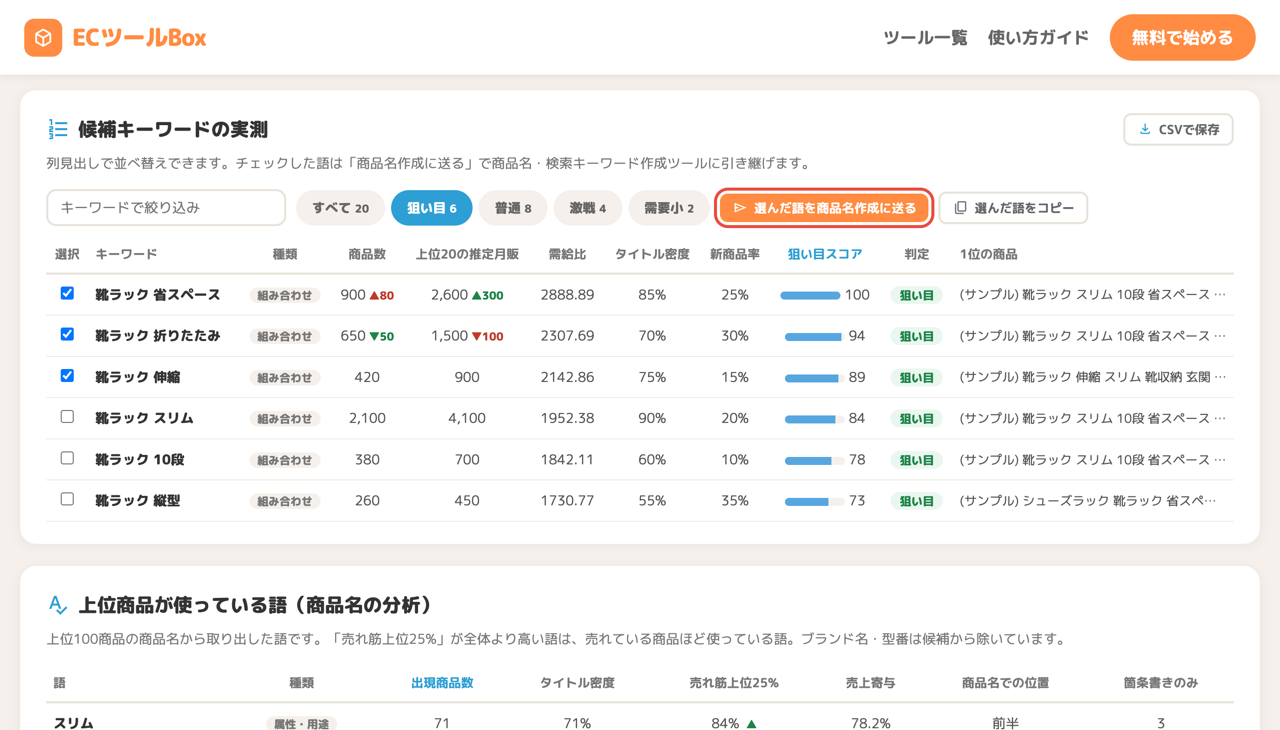Sort by 狙い目スコア column header

(825, 254)
